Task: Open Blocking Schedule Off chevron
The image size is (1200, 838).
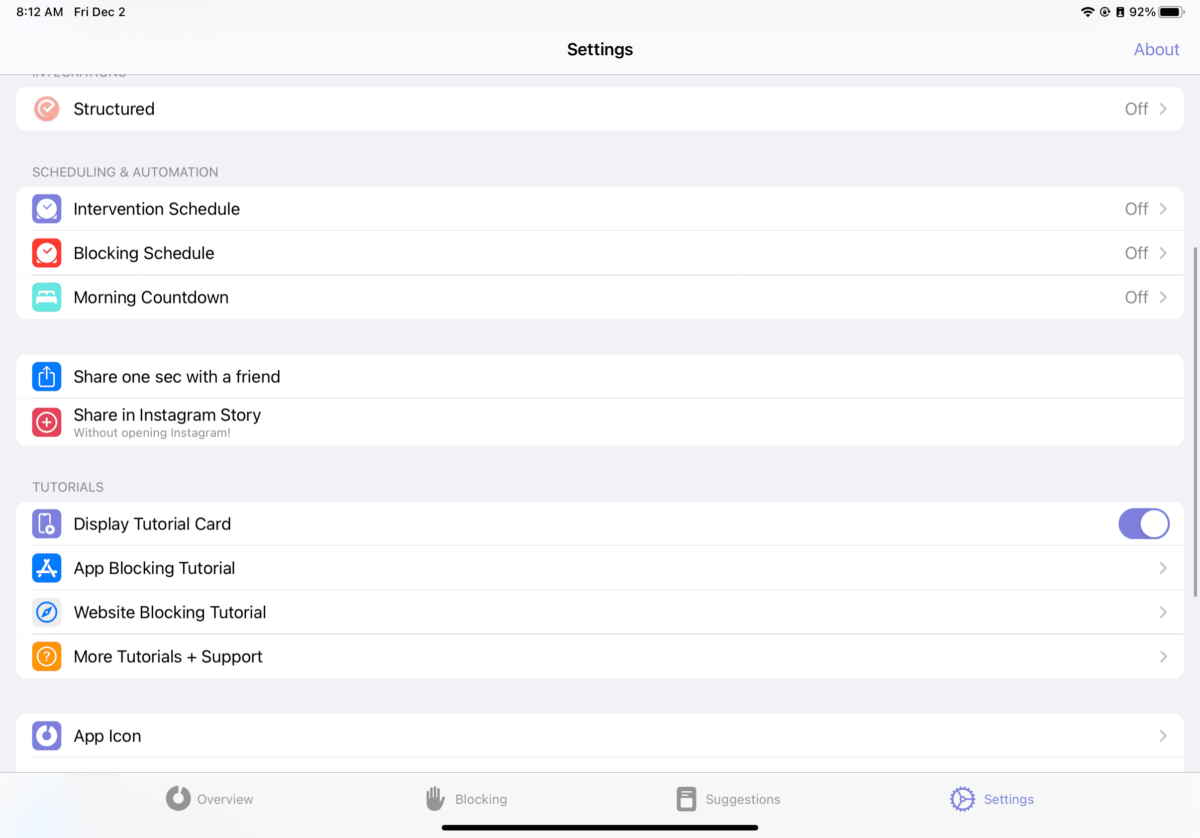Action: 1163,253
